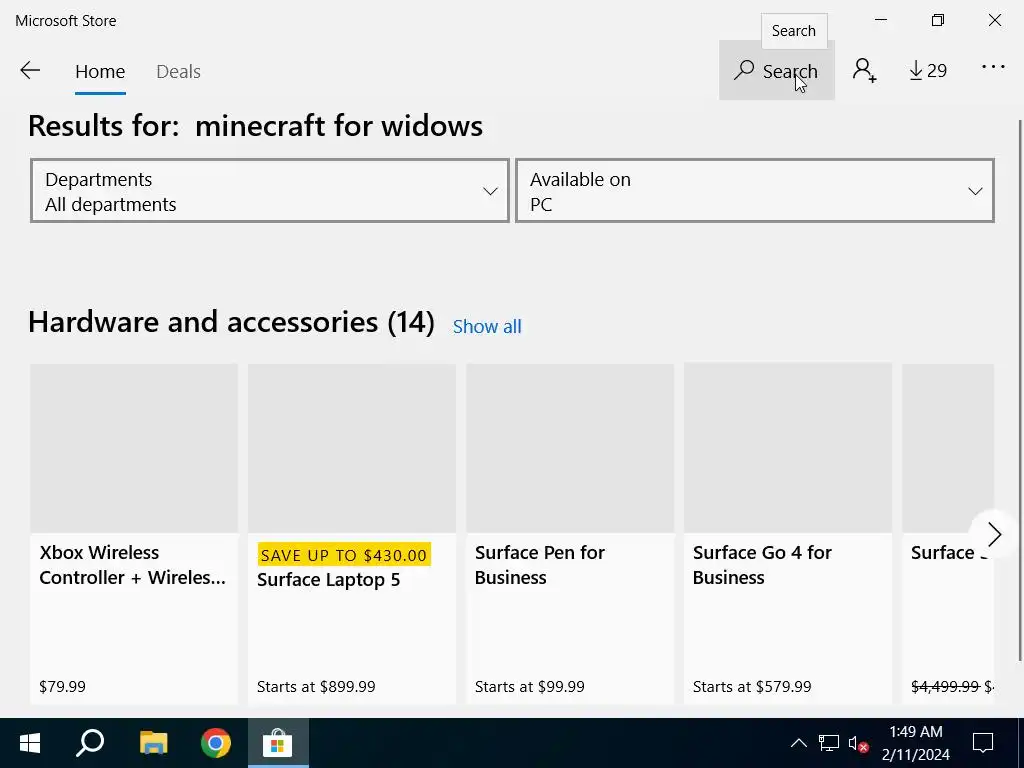Minimize the Microsoft Store window
This screenshot has width=1024, height=768.
pyautogui.click(x=881, y=20)
